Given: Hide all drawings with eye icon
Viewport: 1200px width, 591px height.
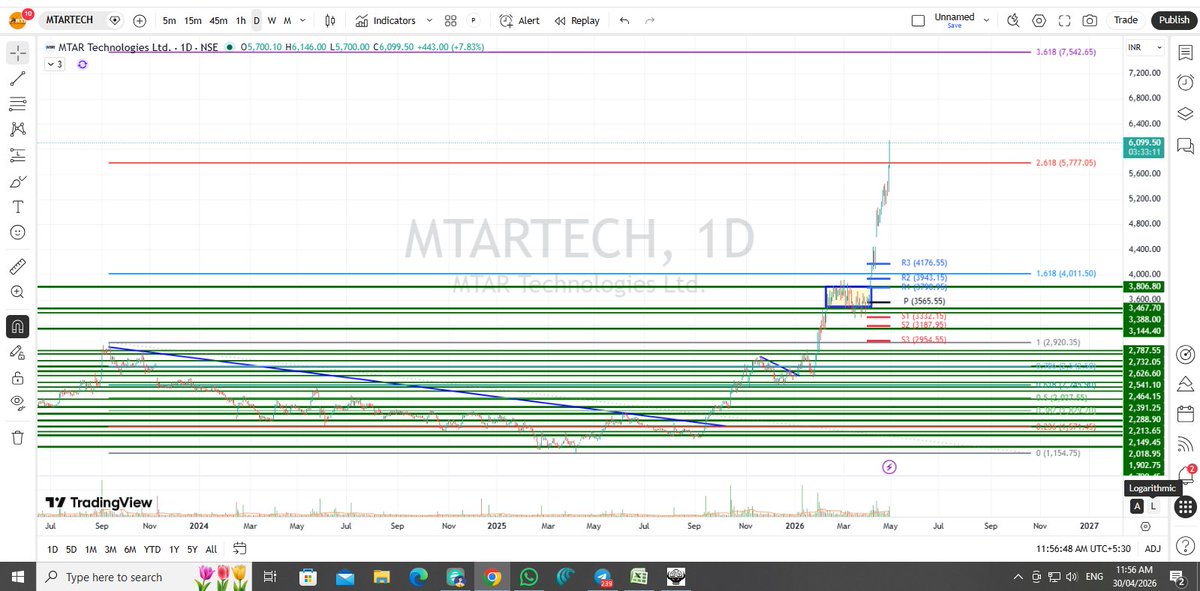Looking at the screenshot, I should 17,403.
